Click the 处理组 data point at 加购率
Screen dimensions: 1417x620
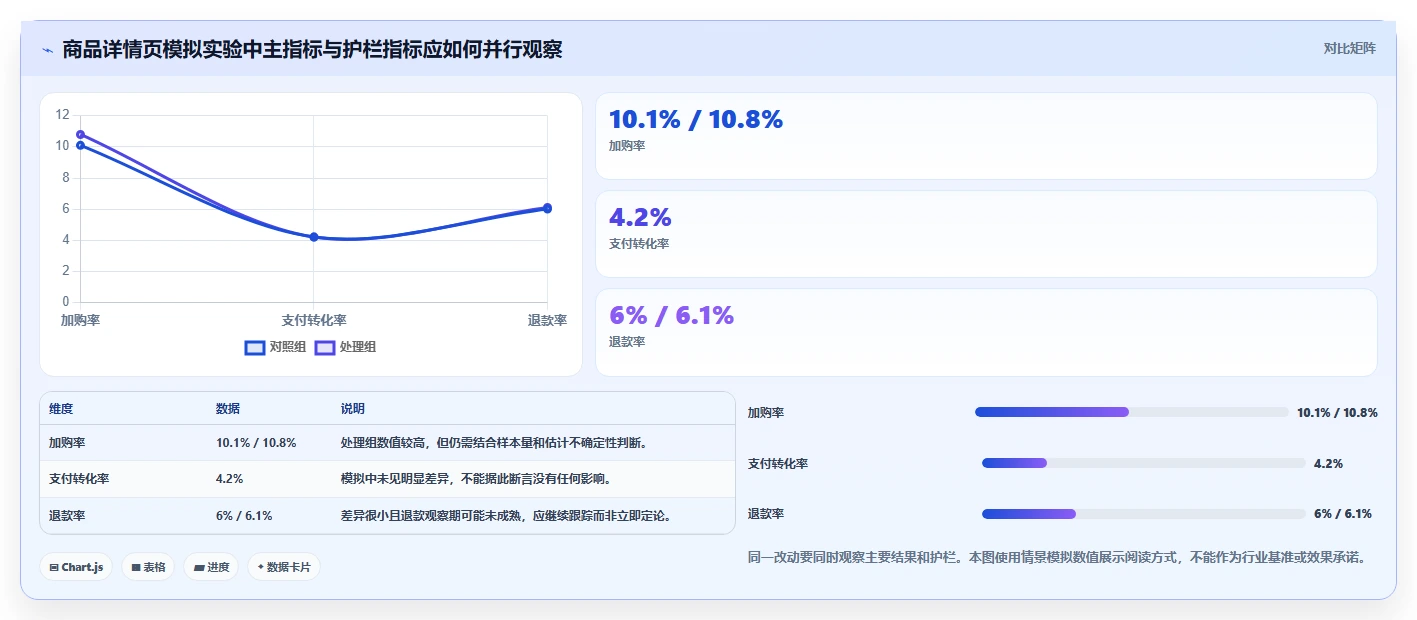(x=81, y=134)
